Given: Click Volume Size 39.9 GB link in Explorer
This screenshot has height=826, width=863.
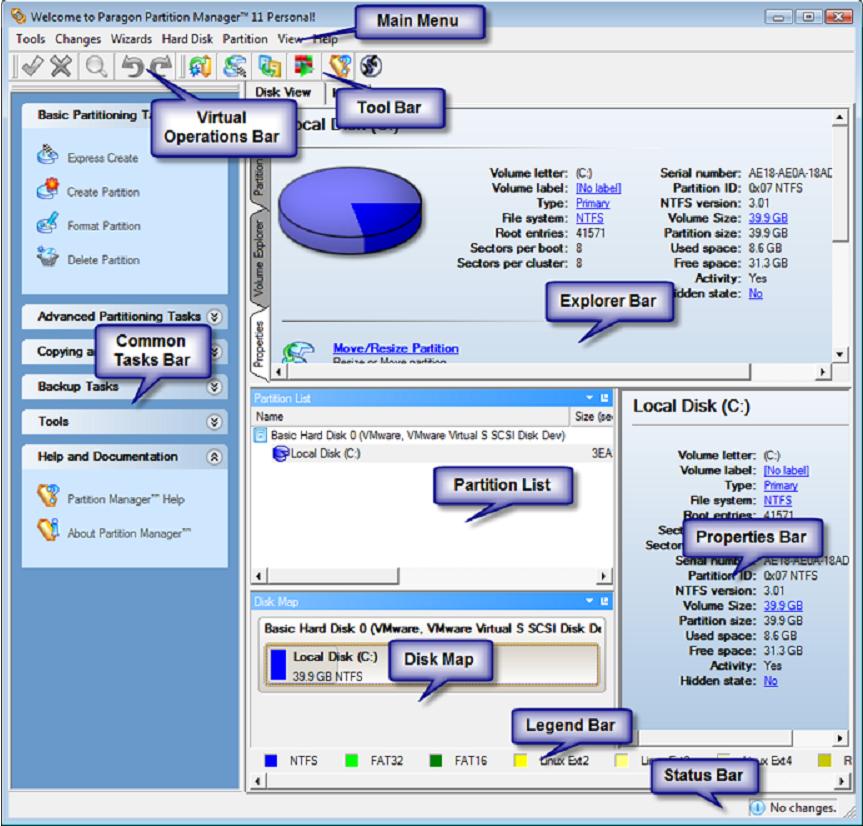Looking at the screenshot, I should pos(768,218).
